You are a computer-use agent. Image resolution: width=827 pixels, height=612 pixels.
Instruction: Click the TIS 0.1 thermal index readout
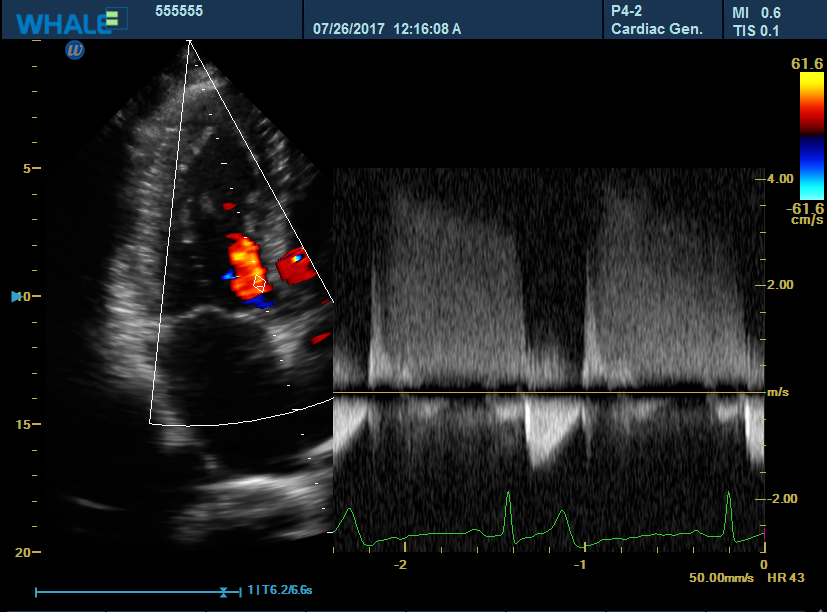pos(756,30)
